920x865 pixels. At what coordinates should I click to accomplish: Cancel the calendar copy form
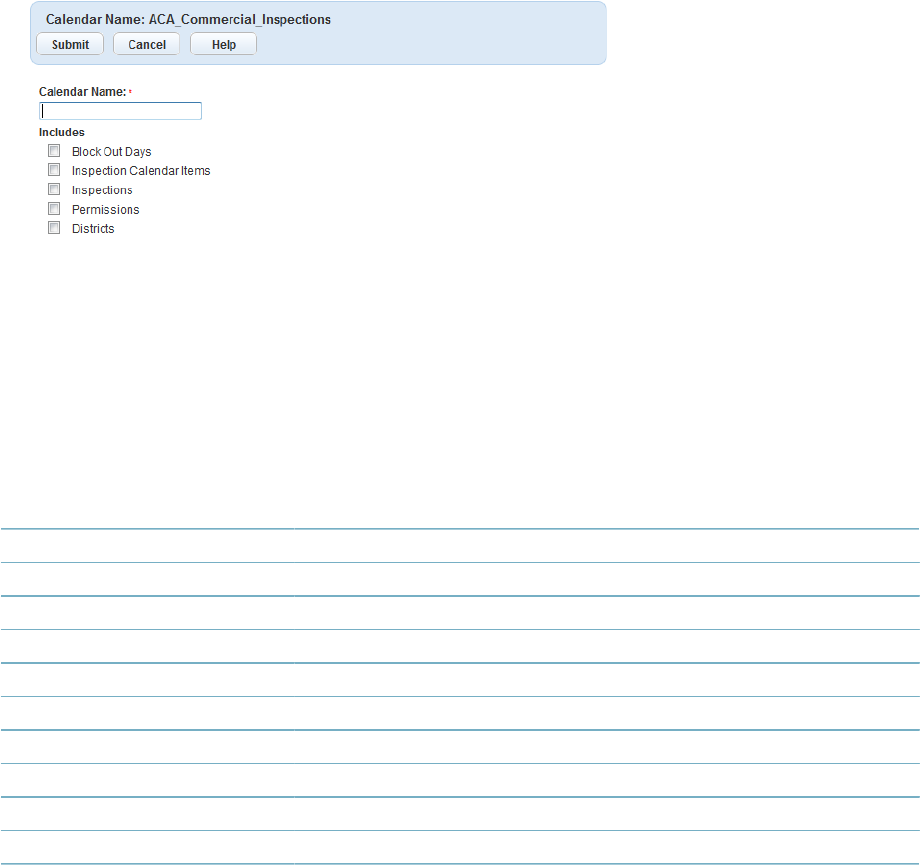(x=147, y=45)
